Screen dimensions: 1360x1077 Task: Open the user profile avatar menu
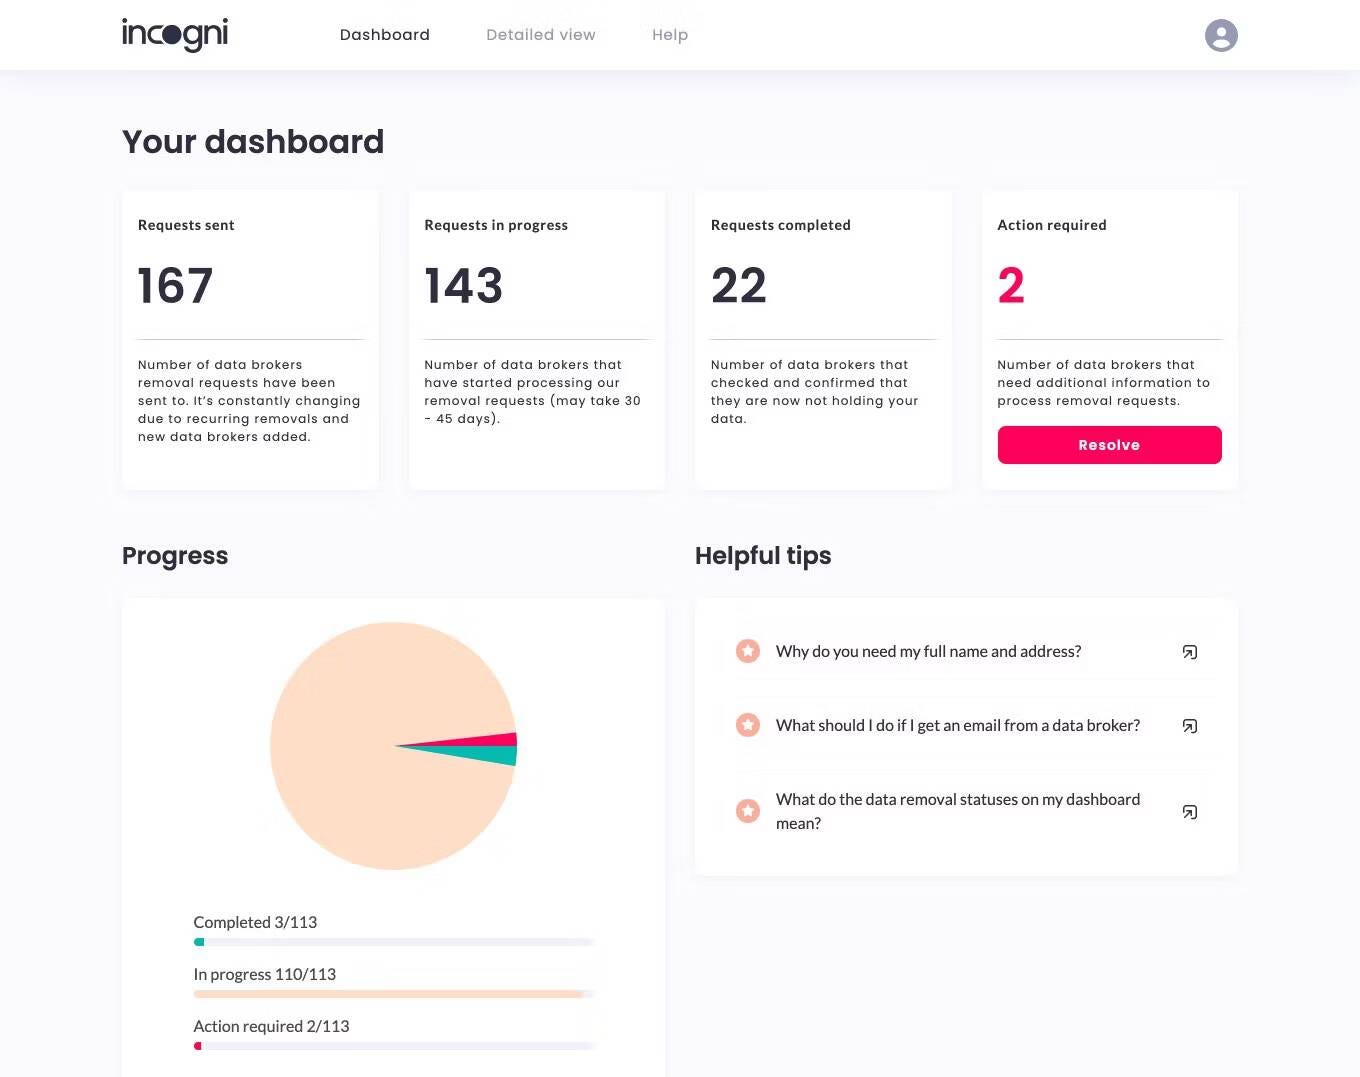(1221, 35)
